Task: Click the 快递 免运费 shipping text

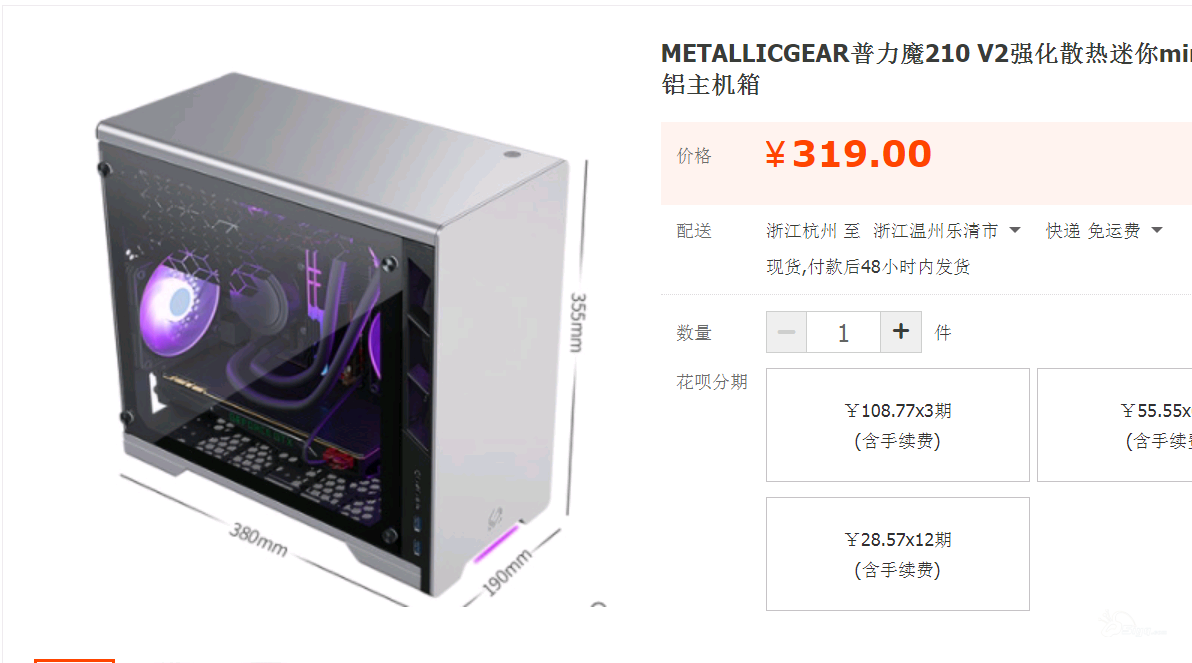Action: pos(1093,231)
